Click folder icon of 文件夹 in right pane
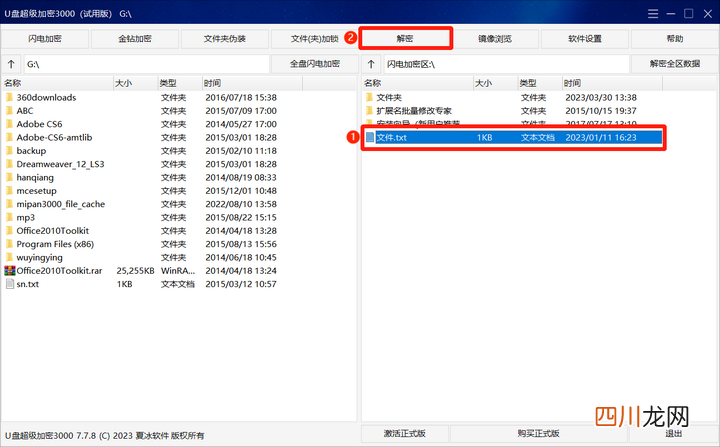This screenshot has height=447, width=720. (x=369, y=97)
